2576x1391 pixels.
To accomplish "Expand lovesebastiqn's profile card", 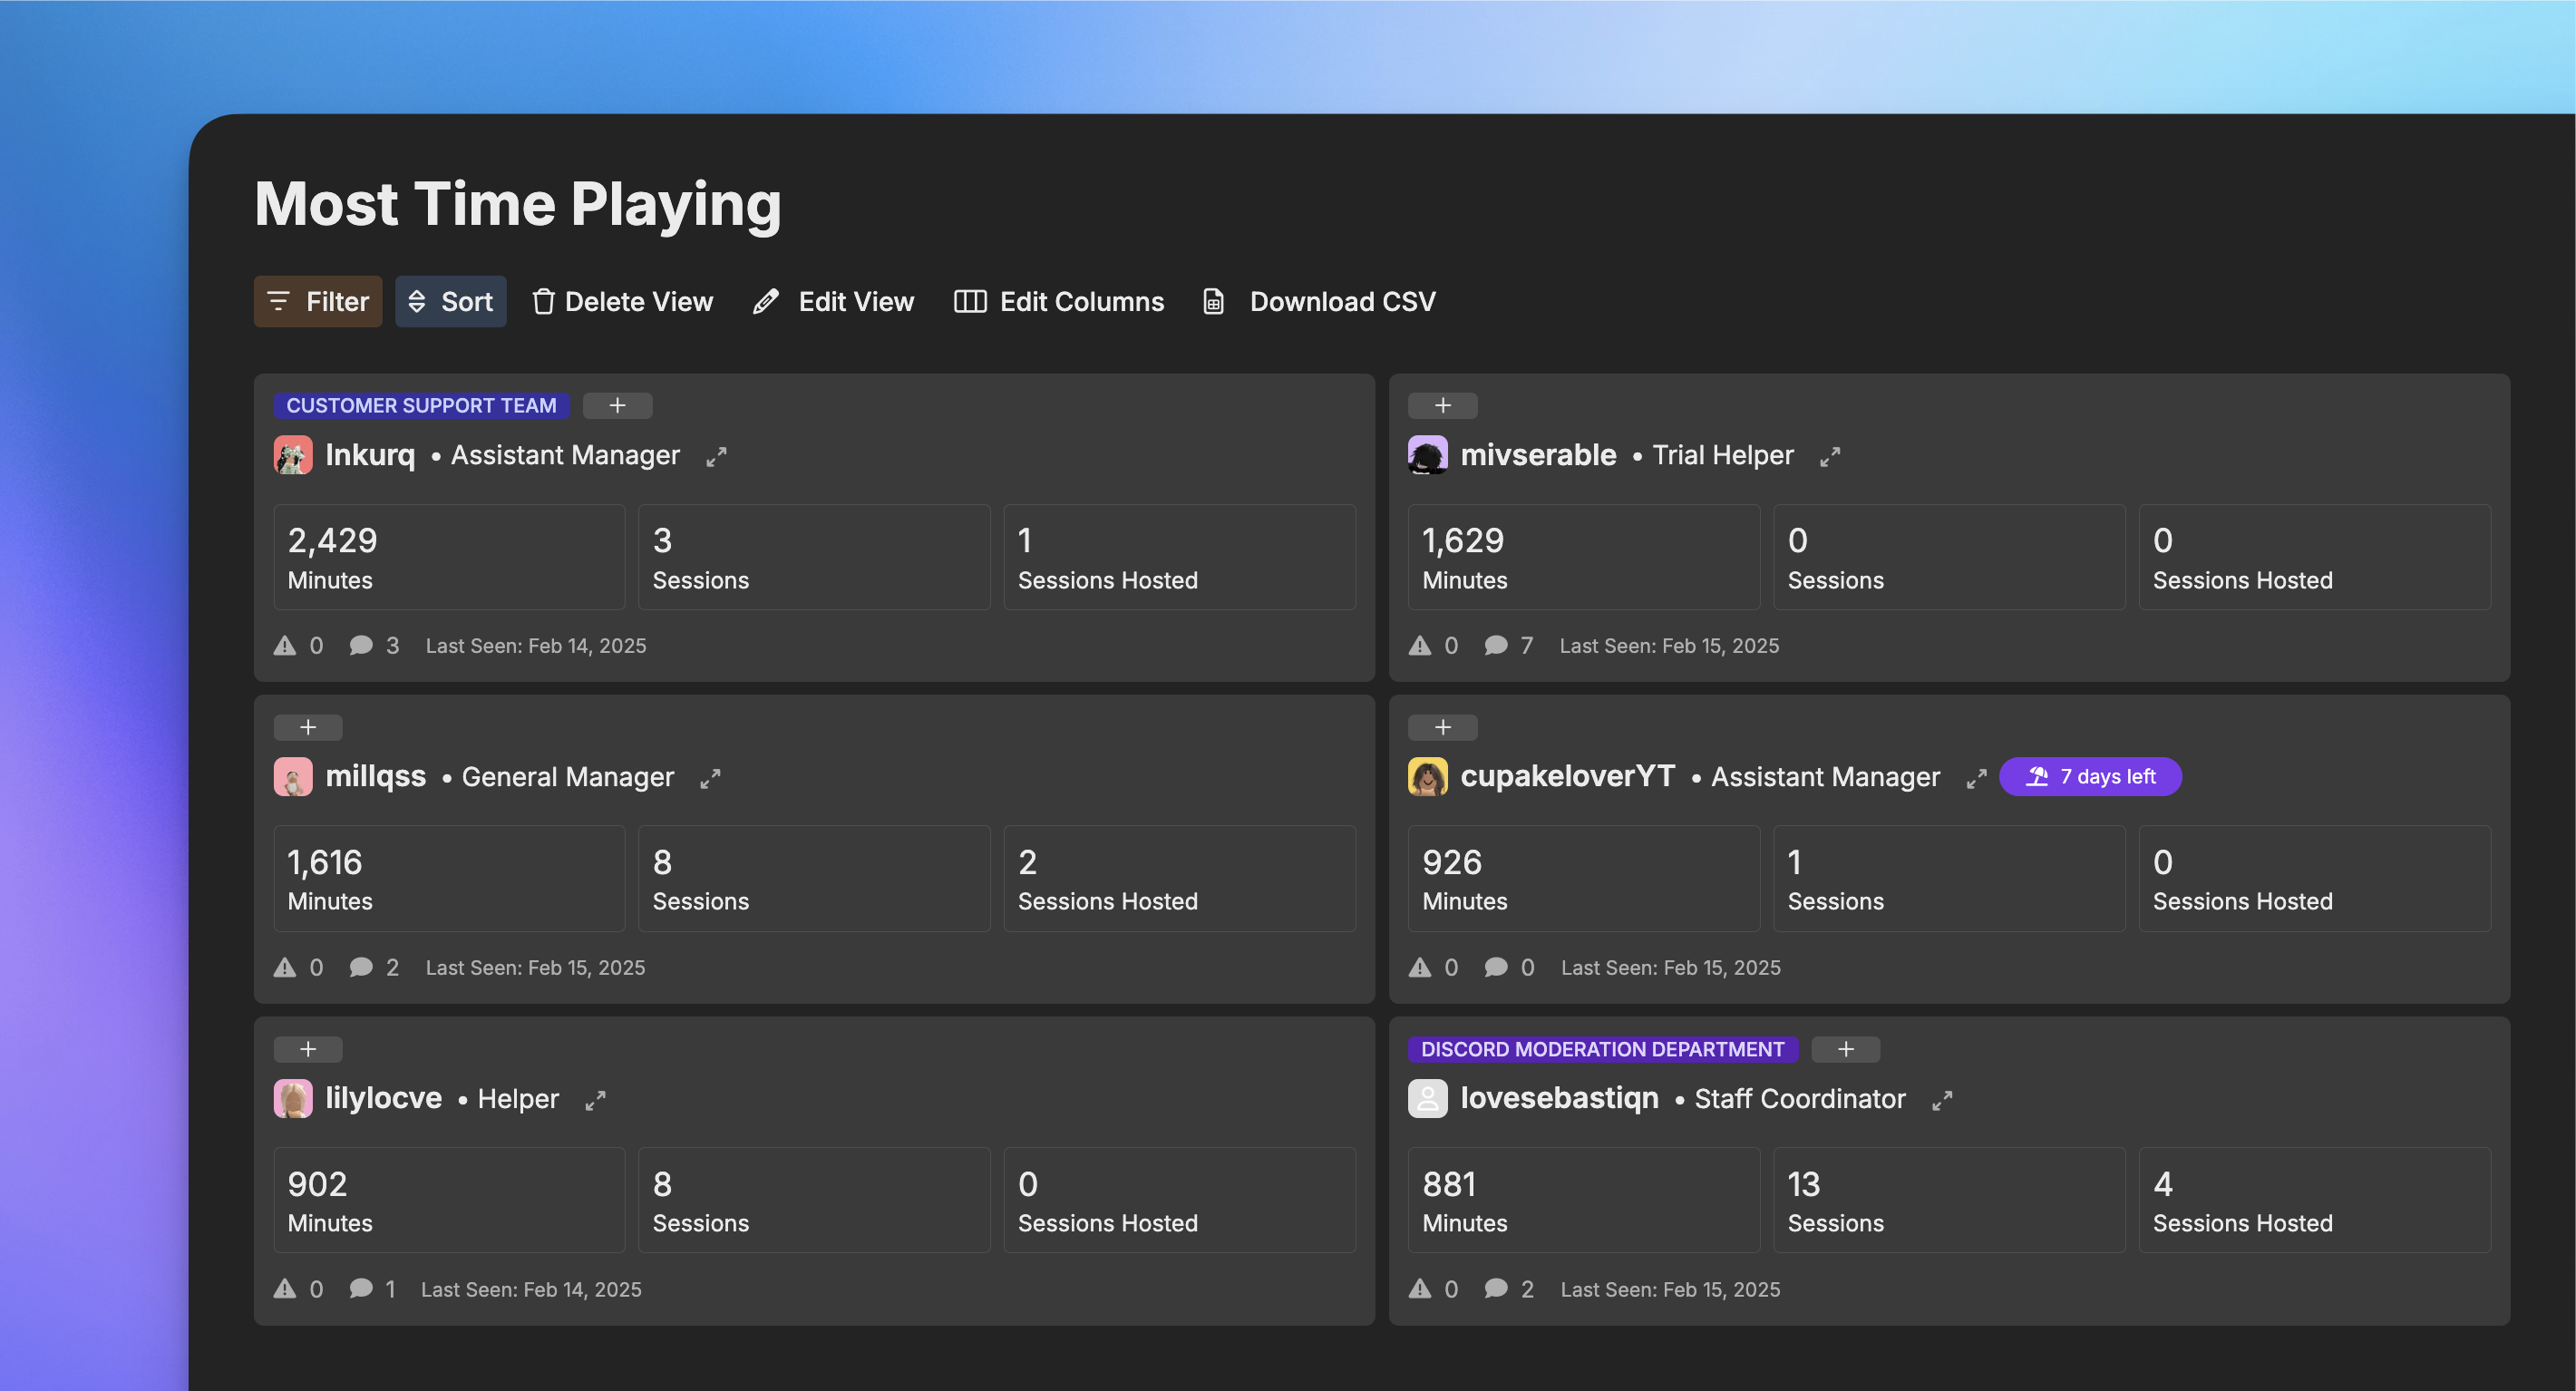I will (1942, 1100).
